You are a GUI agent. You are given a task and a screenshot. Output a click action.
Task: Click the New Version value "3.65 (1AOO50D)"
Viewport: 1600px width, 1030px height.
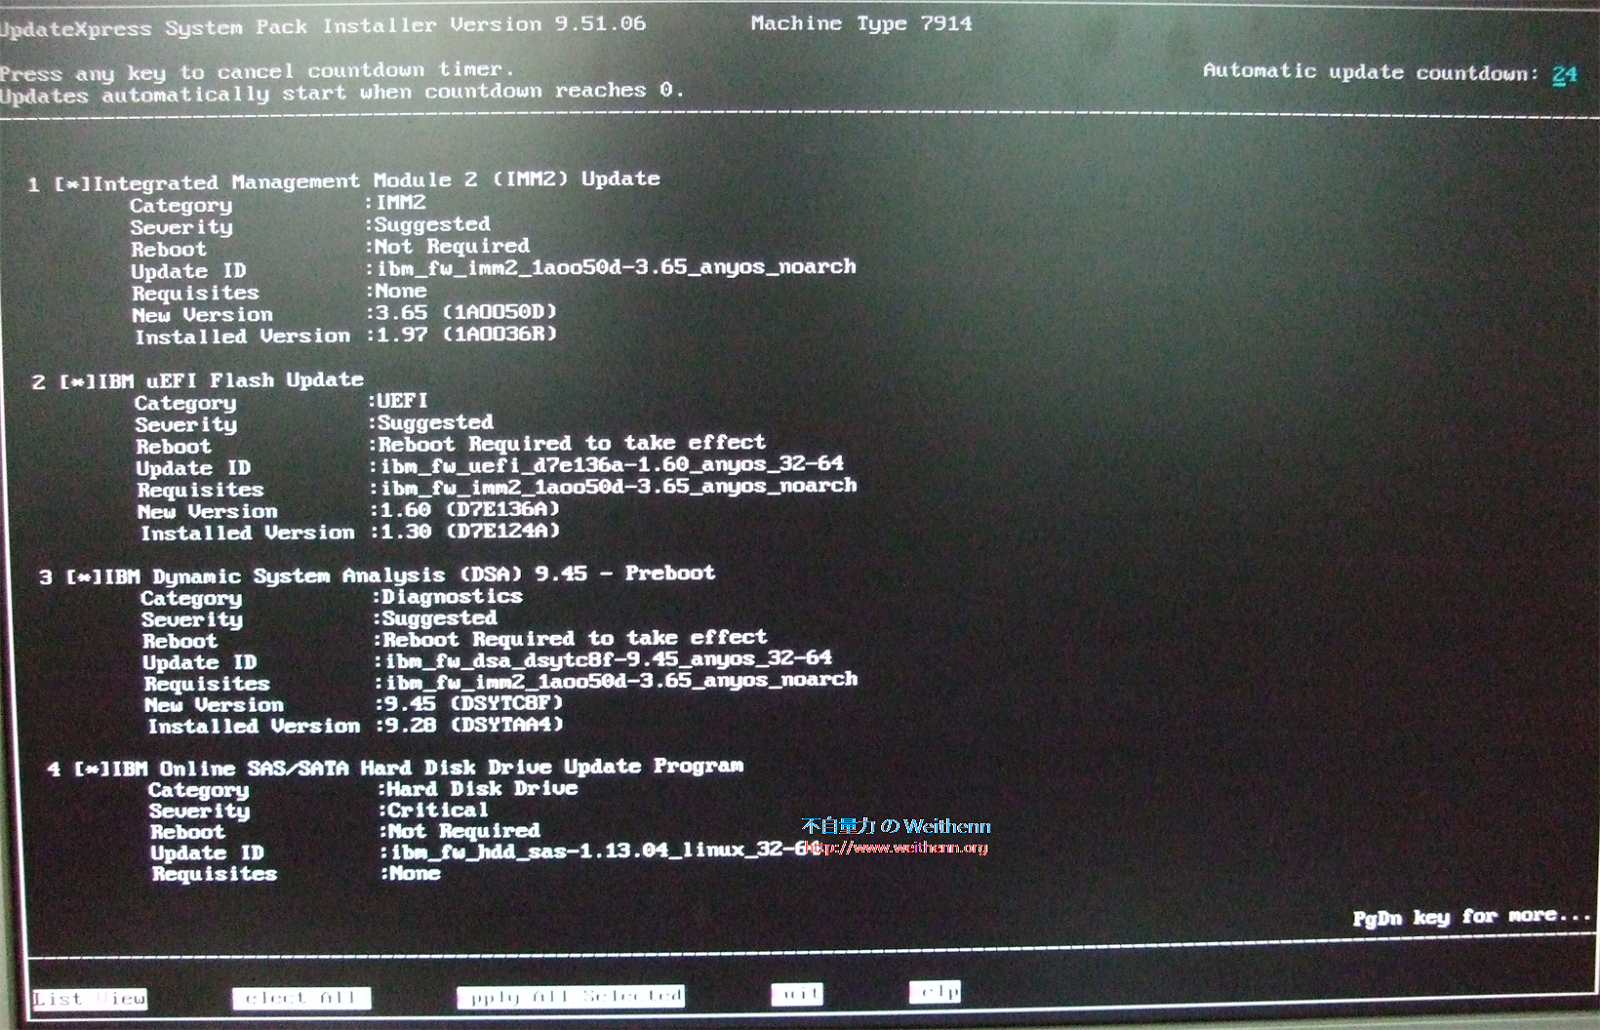466,312
